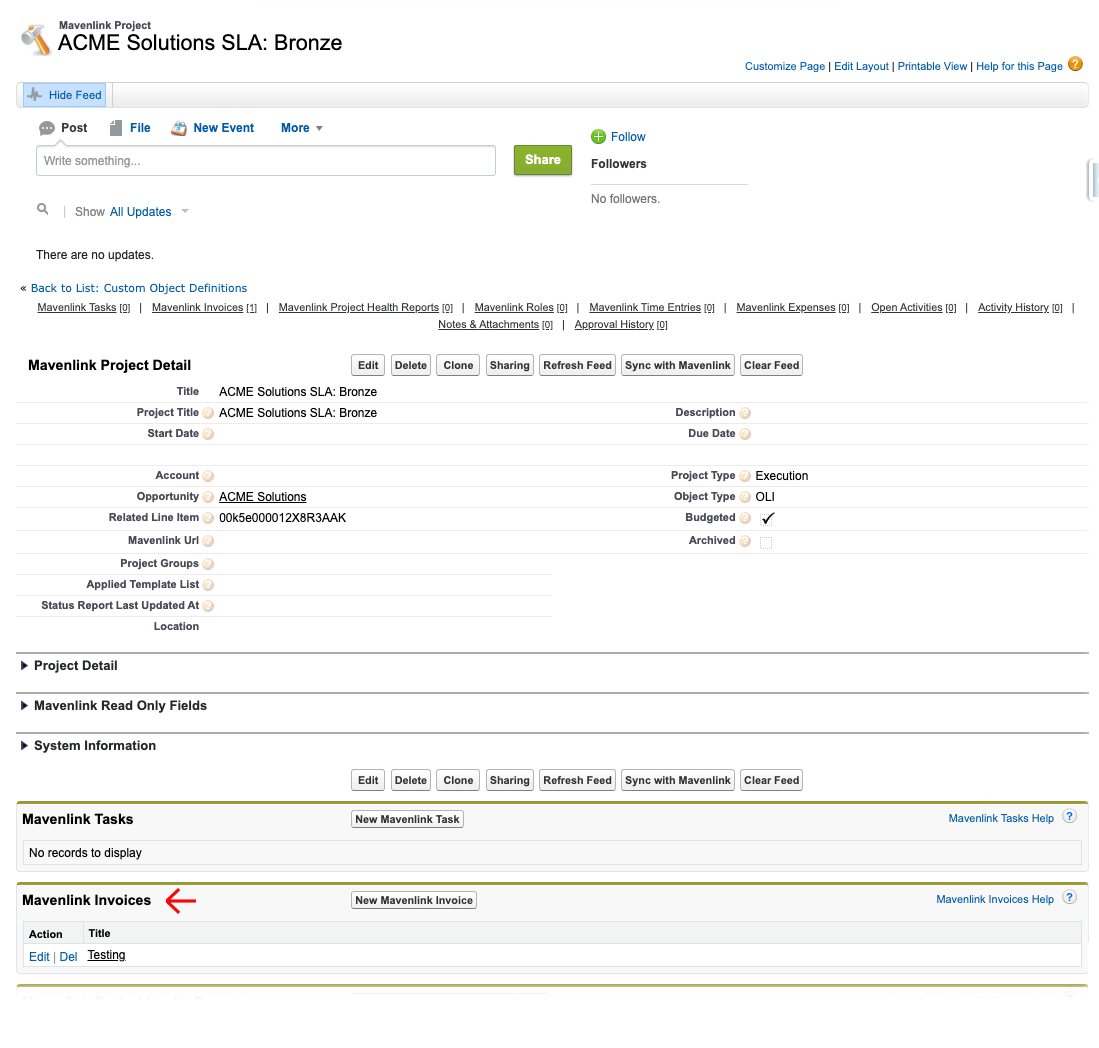The image size is (1099, 1048).
Task: Jump to Mavenlink Project Health Reports list
Action: pyautogui.click(x=359, y=308)
